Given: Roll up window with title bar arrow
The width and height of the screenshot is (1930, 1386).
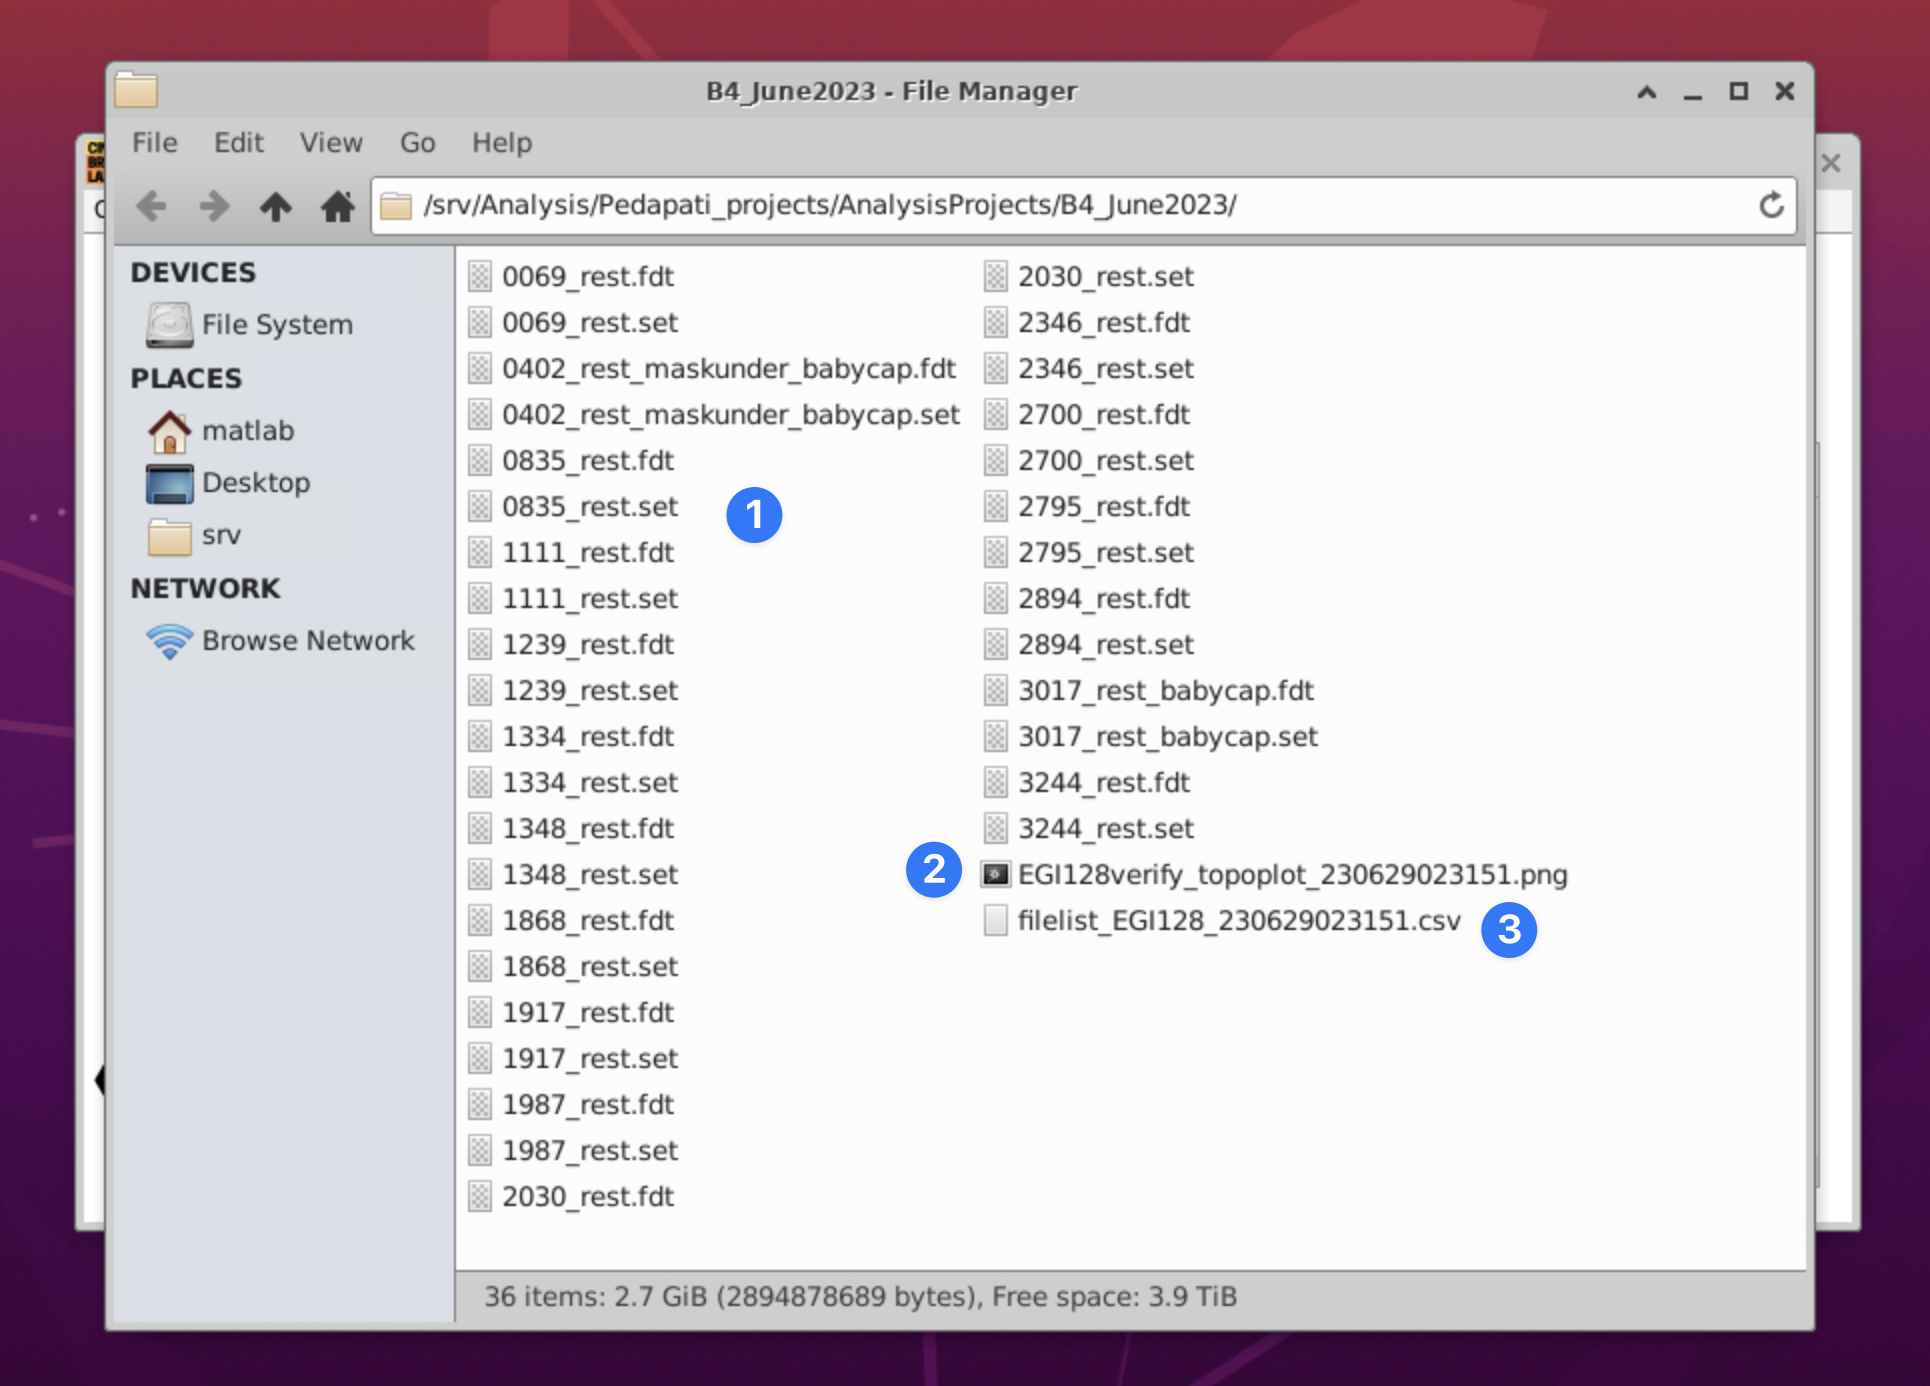Looking at the screenshot, I should [1646, 92].
